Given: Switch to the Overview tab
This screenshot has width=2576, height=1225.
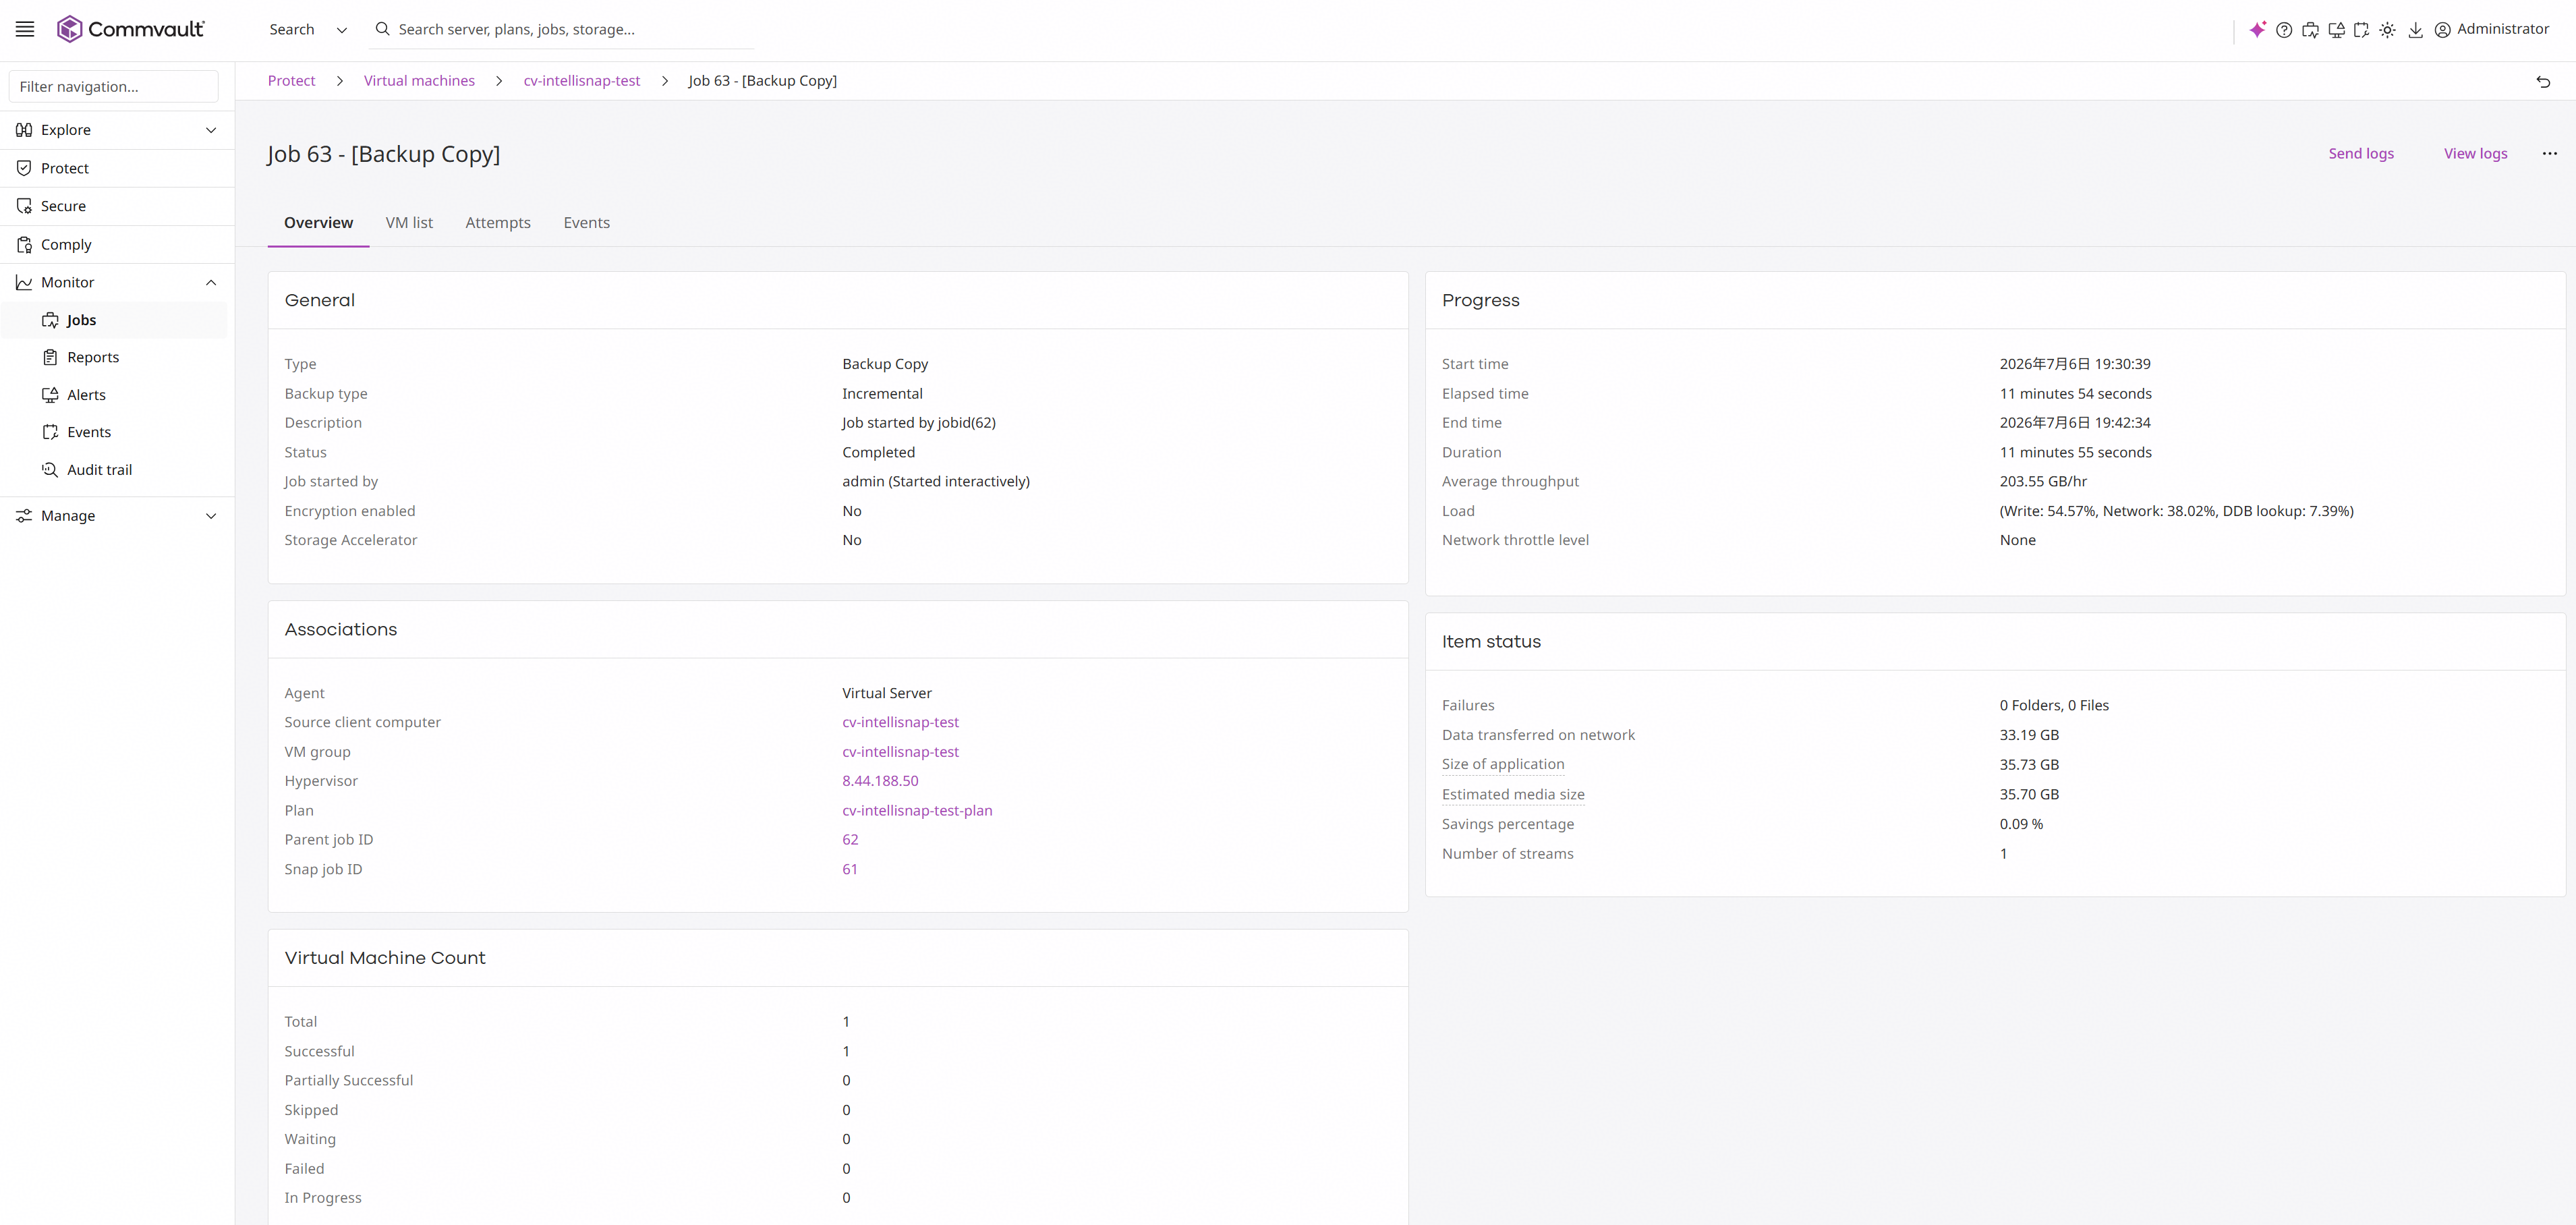Looking at the screenshot, I should (x=318, y=223).
